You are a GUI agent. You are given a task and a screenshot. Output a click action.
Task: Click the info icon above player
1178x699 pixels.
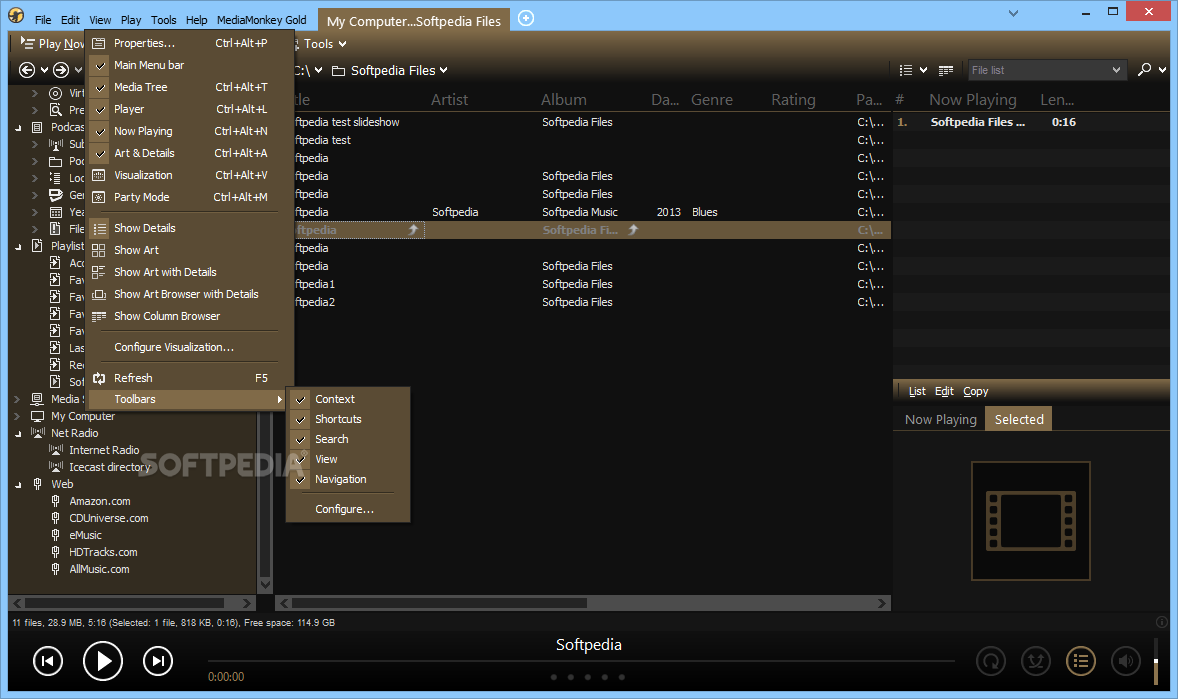point(1161,622)
